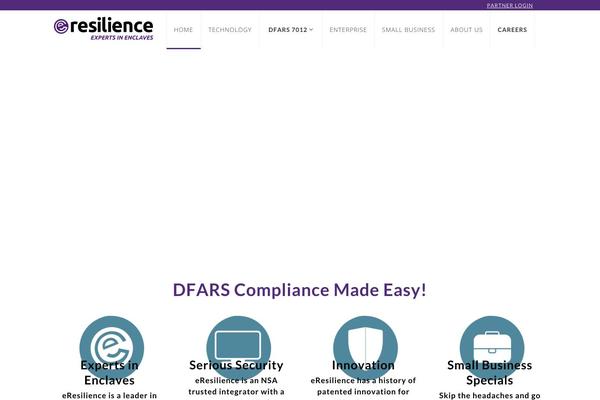This screenshot has height=400, width=600.
Task: Open the About Us menu item
Action: [x=466, y=29]
